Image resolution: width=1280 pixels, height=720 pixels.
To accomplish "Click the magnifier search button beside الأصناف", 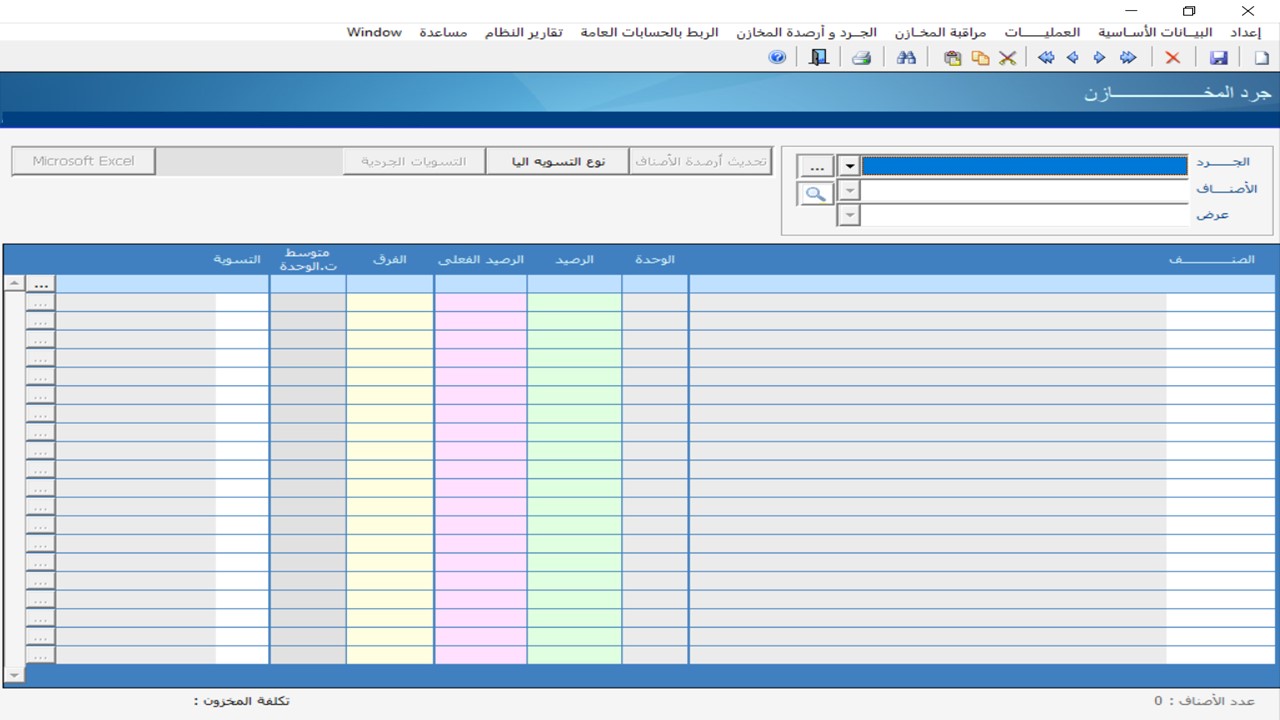I will pyautogui.click(x=815, y=194).
